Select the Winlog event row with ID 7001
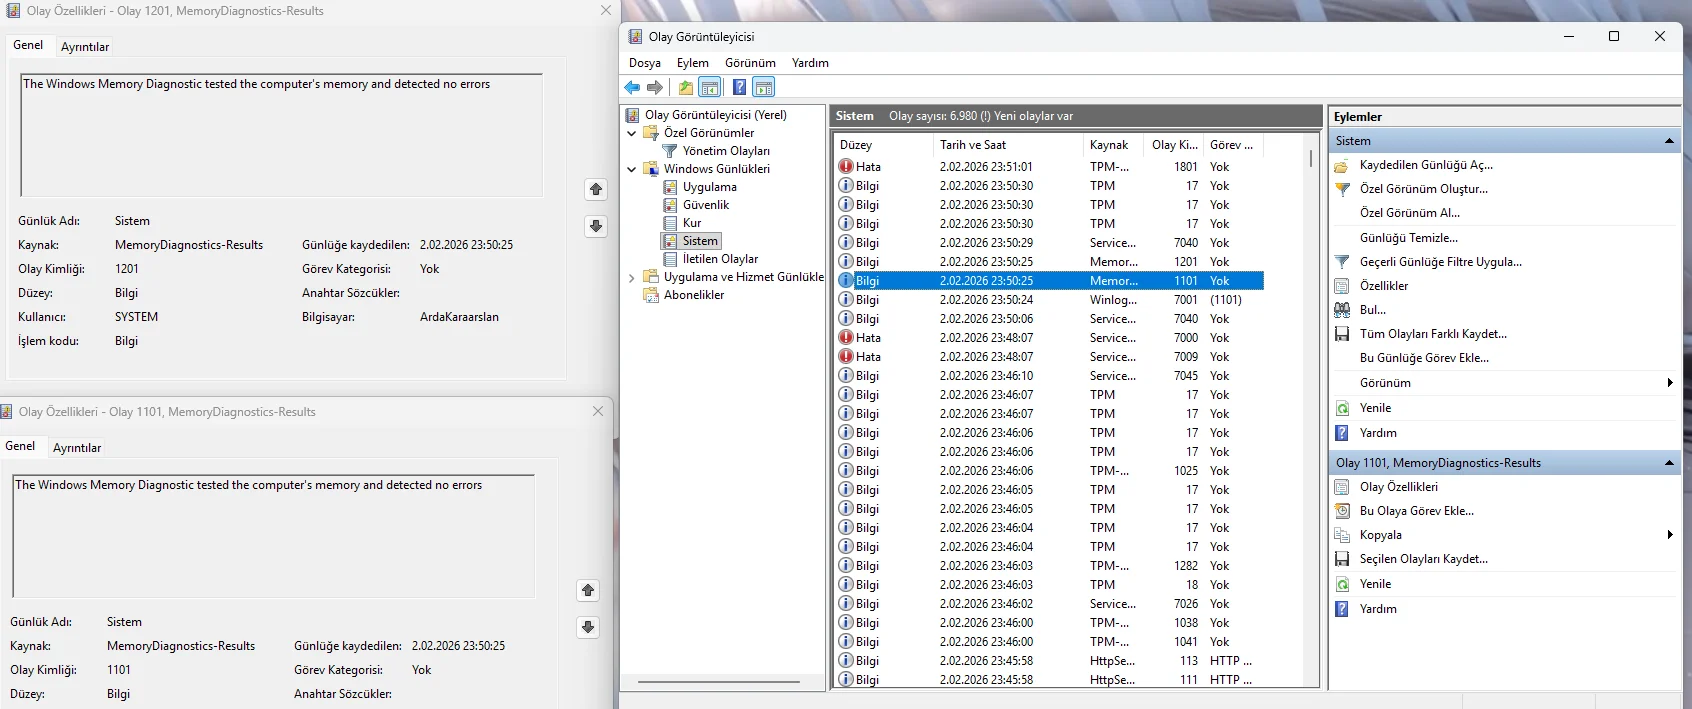1692x709 pixels. pyautogui.click(x=1050, y=300)
